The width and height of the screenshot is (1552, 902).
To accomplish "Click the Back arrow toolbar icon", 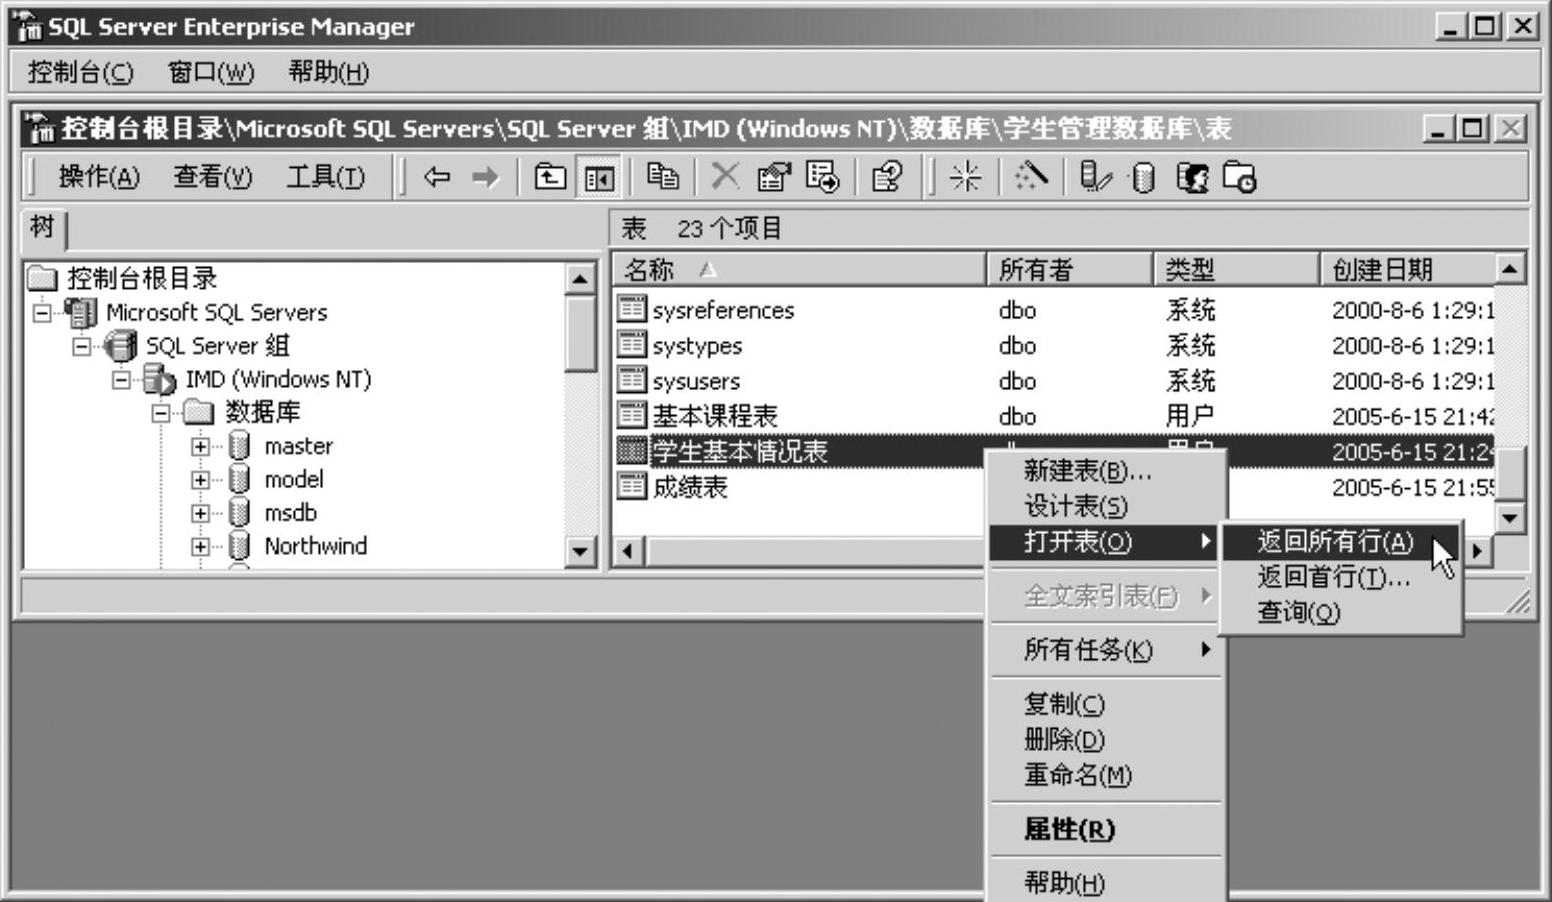I will [437, 178].
